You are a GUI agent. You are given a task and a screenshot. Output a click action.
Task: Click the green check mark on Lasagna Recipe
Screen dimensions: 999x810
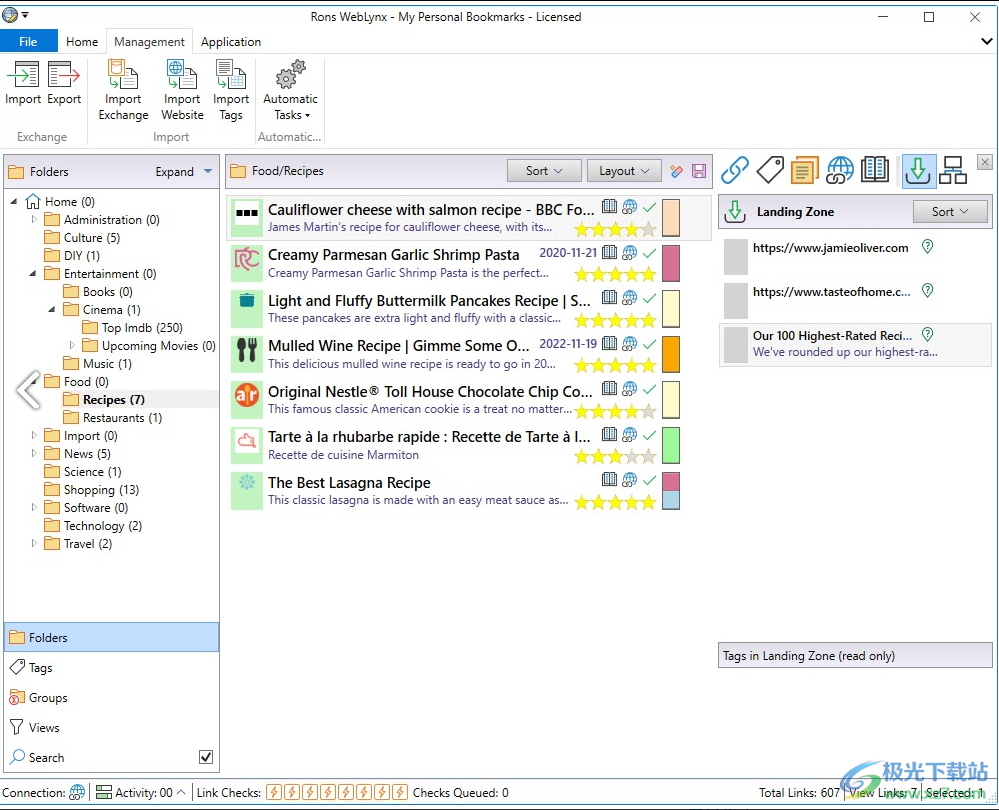click(649, 481)
